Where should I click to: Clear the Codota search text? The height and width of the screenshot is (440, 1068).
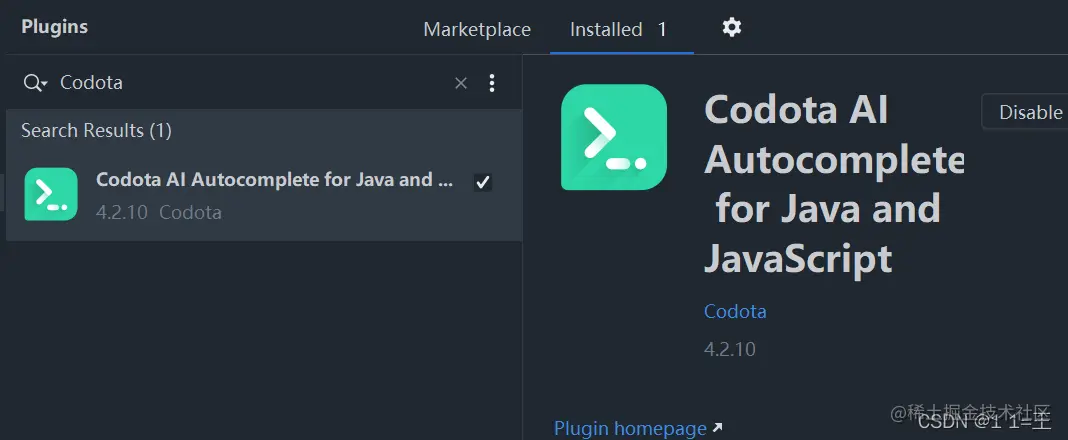pyautogui.click(x=461, y=83)
